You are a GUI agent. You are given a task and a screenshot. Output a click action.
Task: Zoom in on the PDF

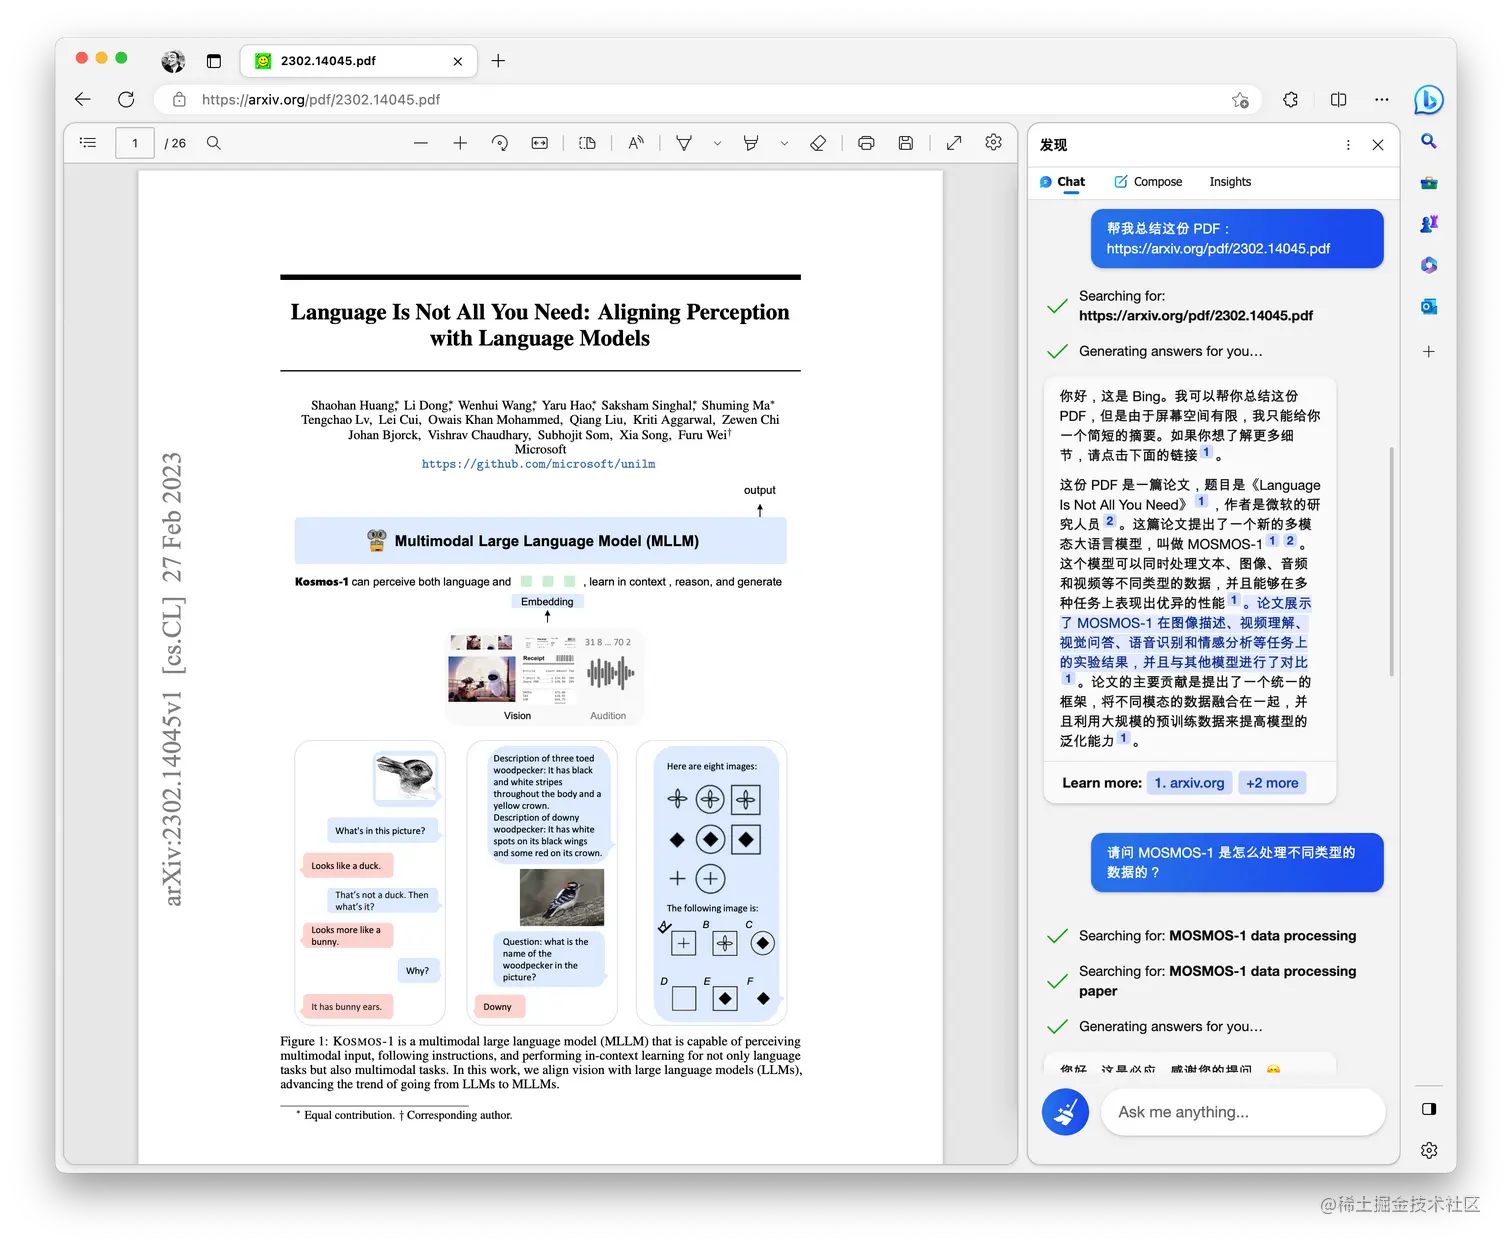pyautogui.click(x=460, y=143)
